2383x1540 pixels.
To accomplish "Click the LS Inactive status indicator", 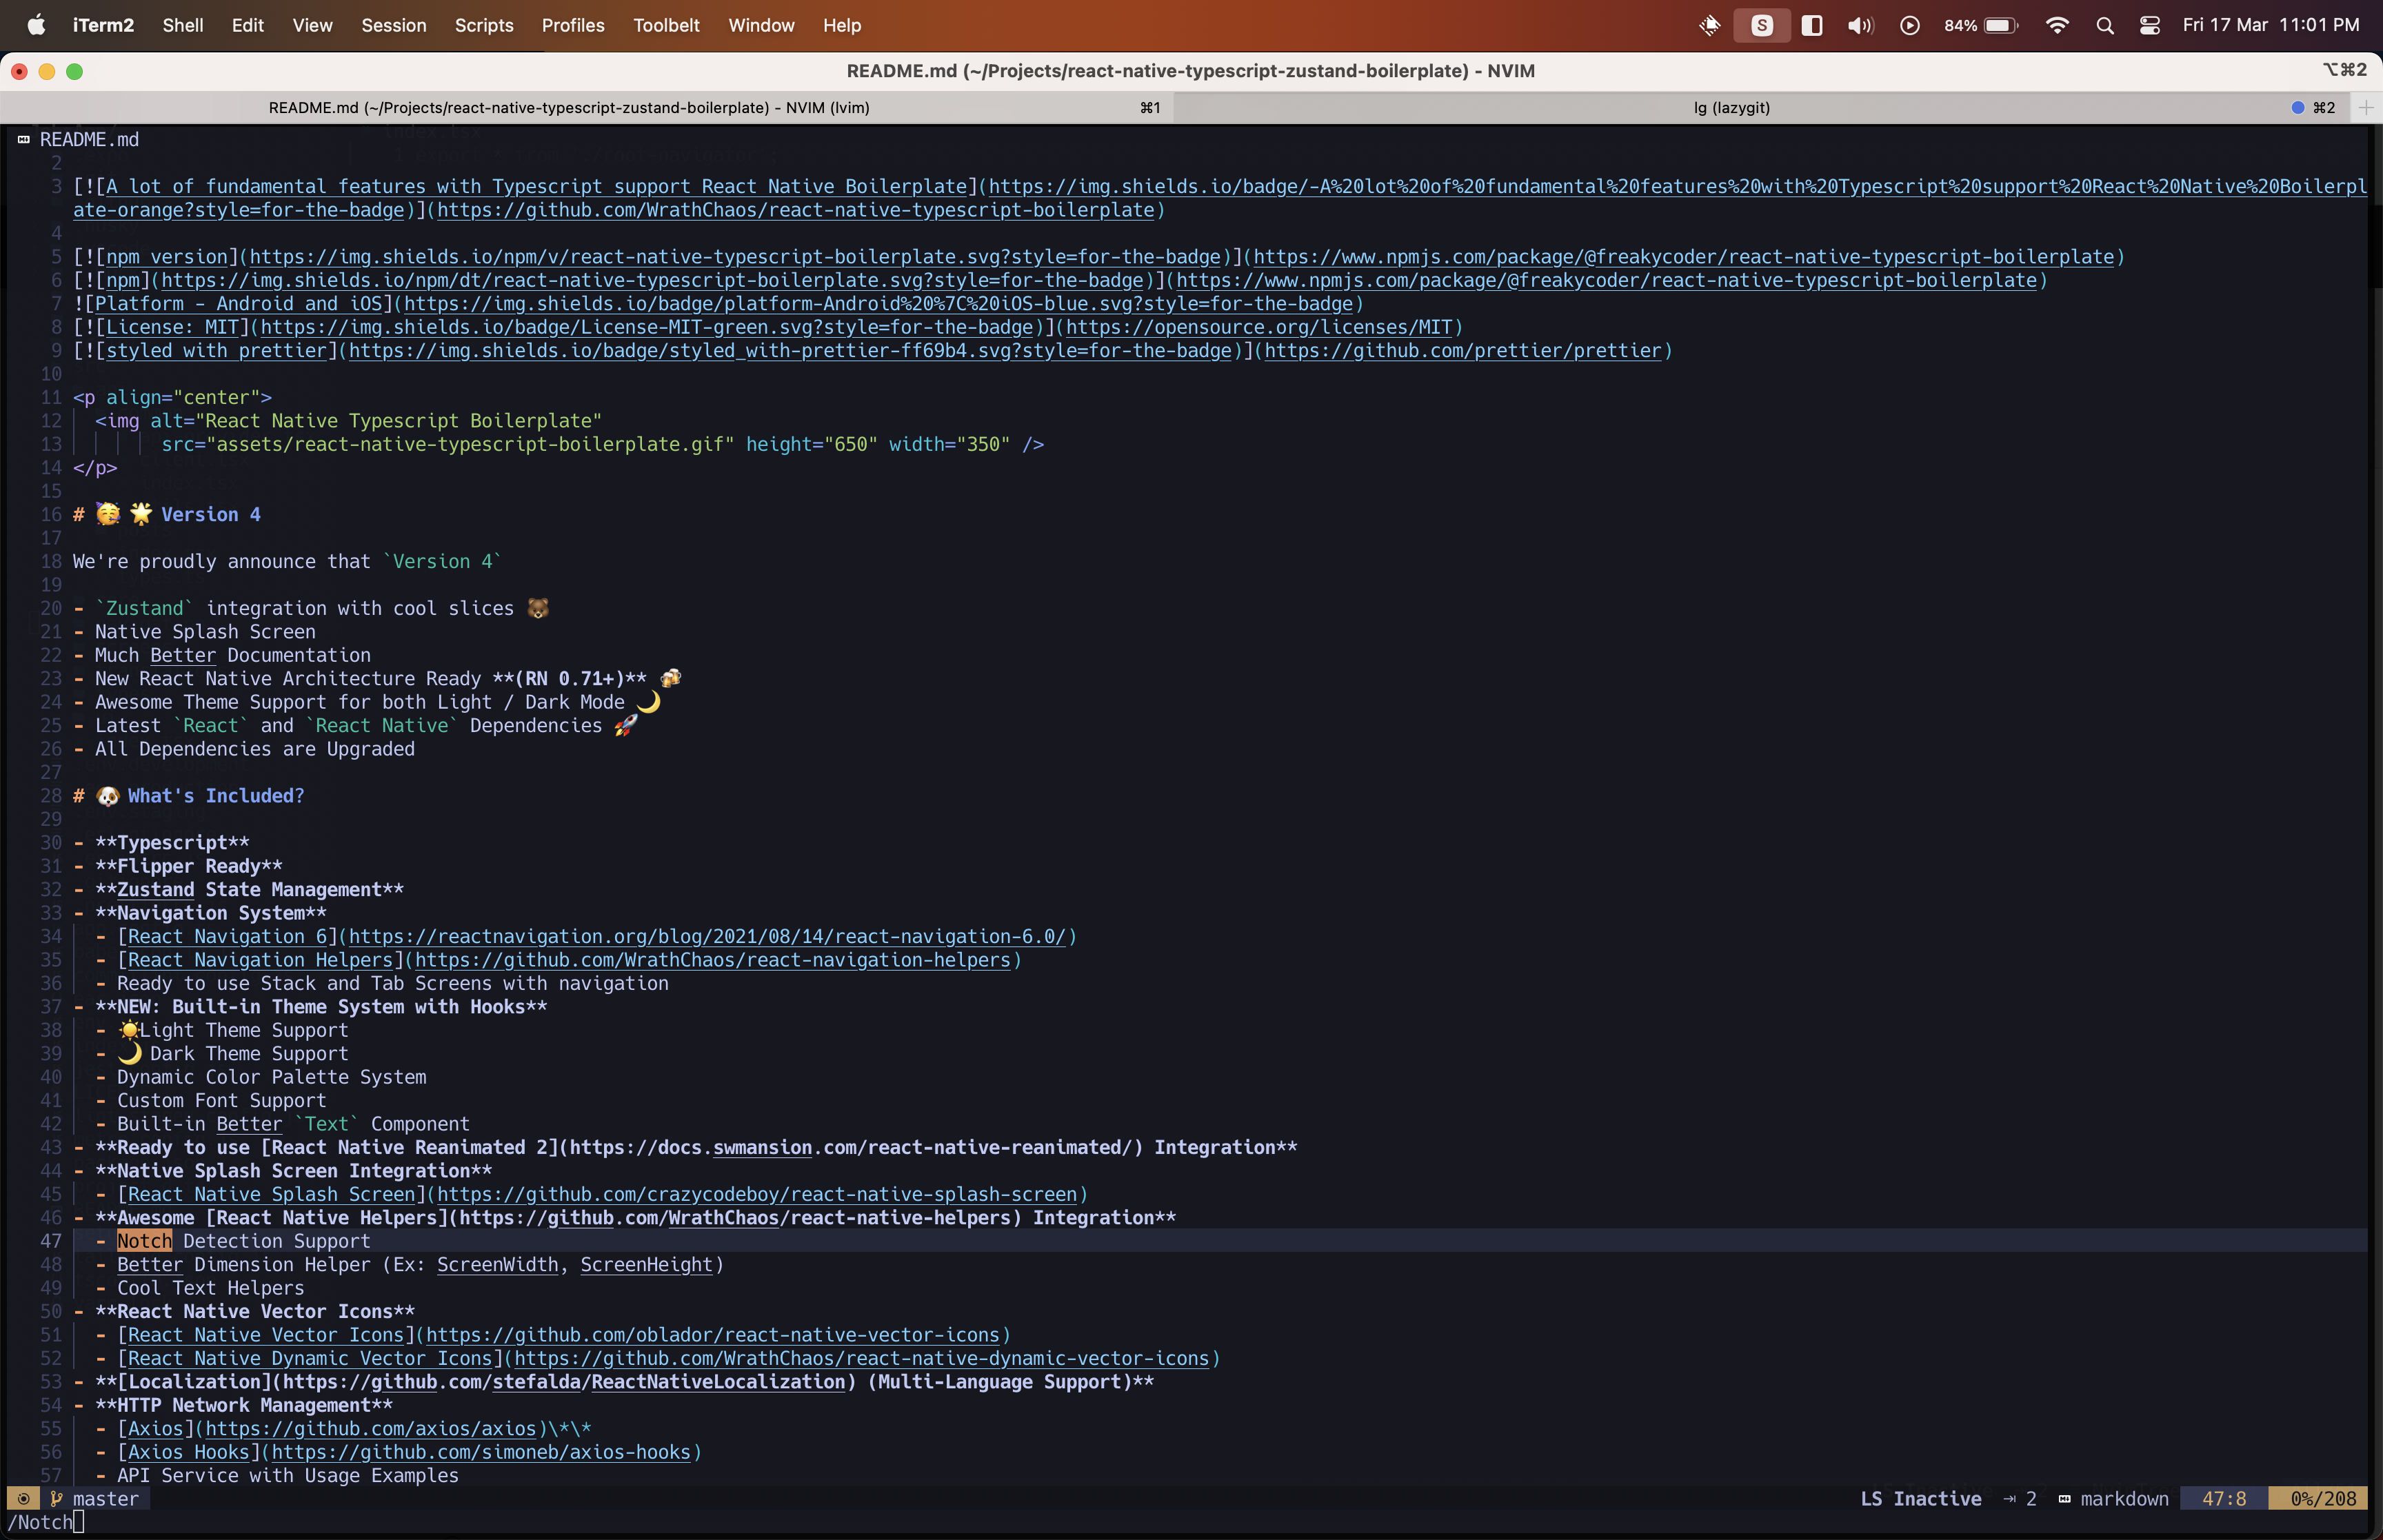I will 1920,1498.
